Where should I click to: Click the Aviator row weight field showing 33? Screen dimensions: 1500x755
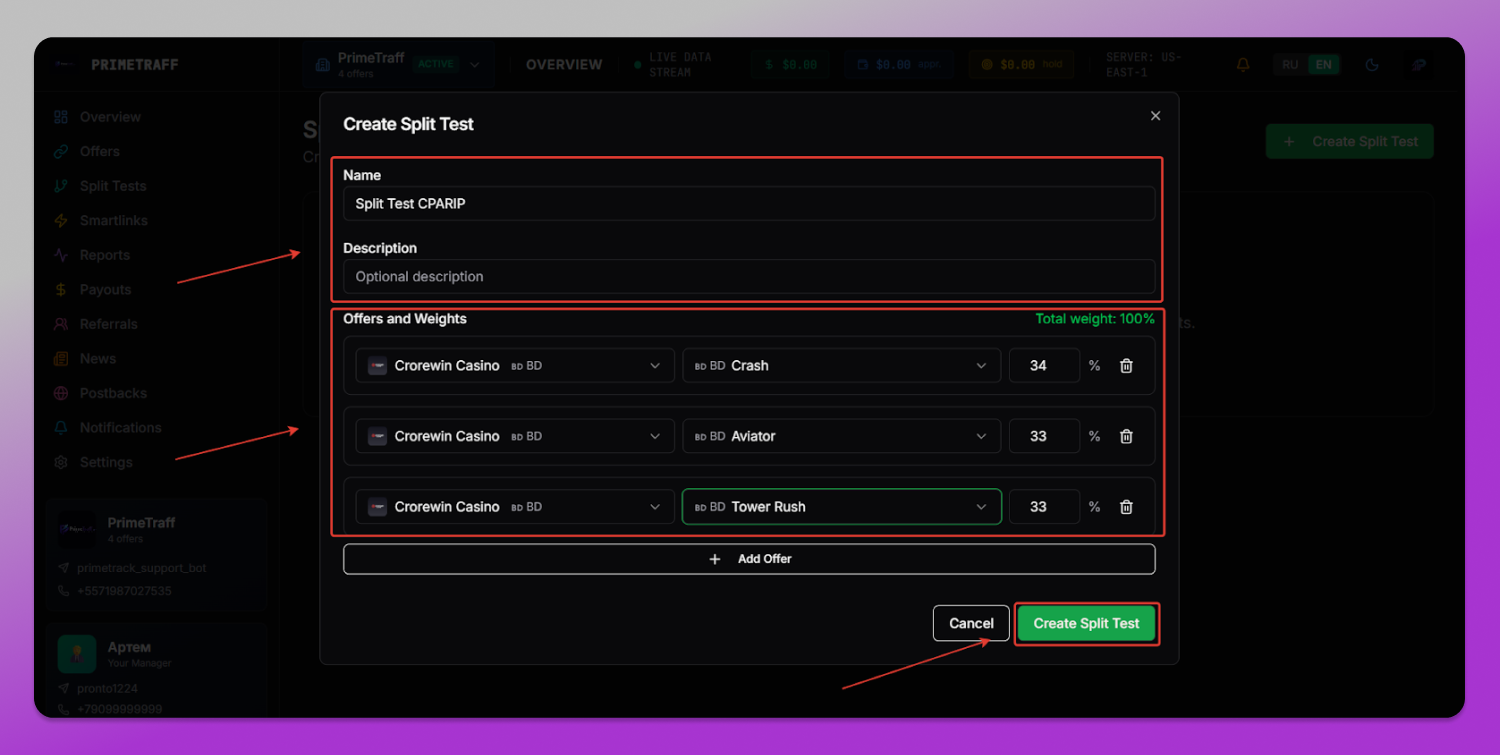[x=1044, y=437]
